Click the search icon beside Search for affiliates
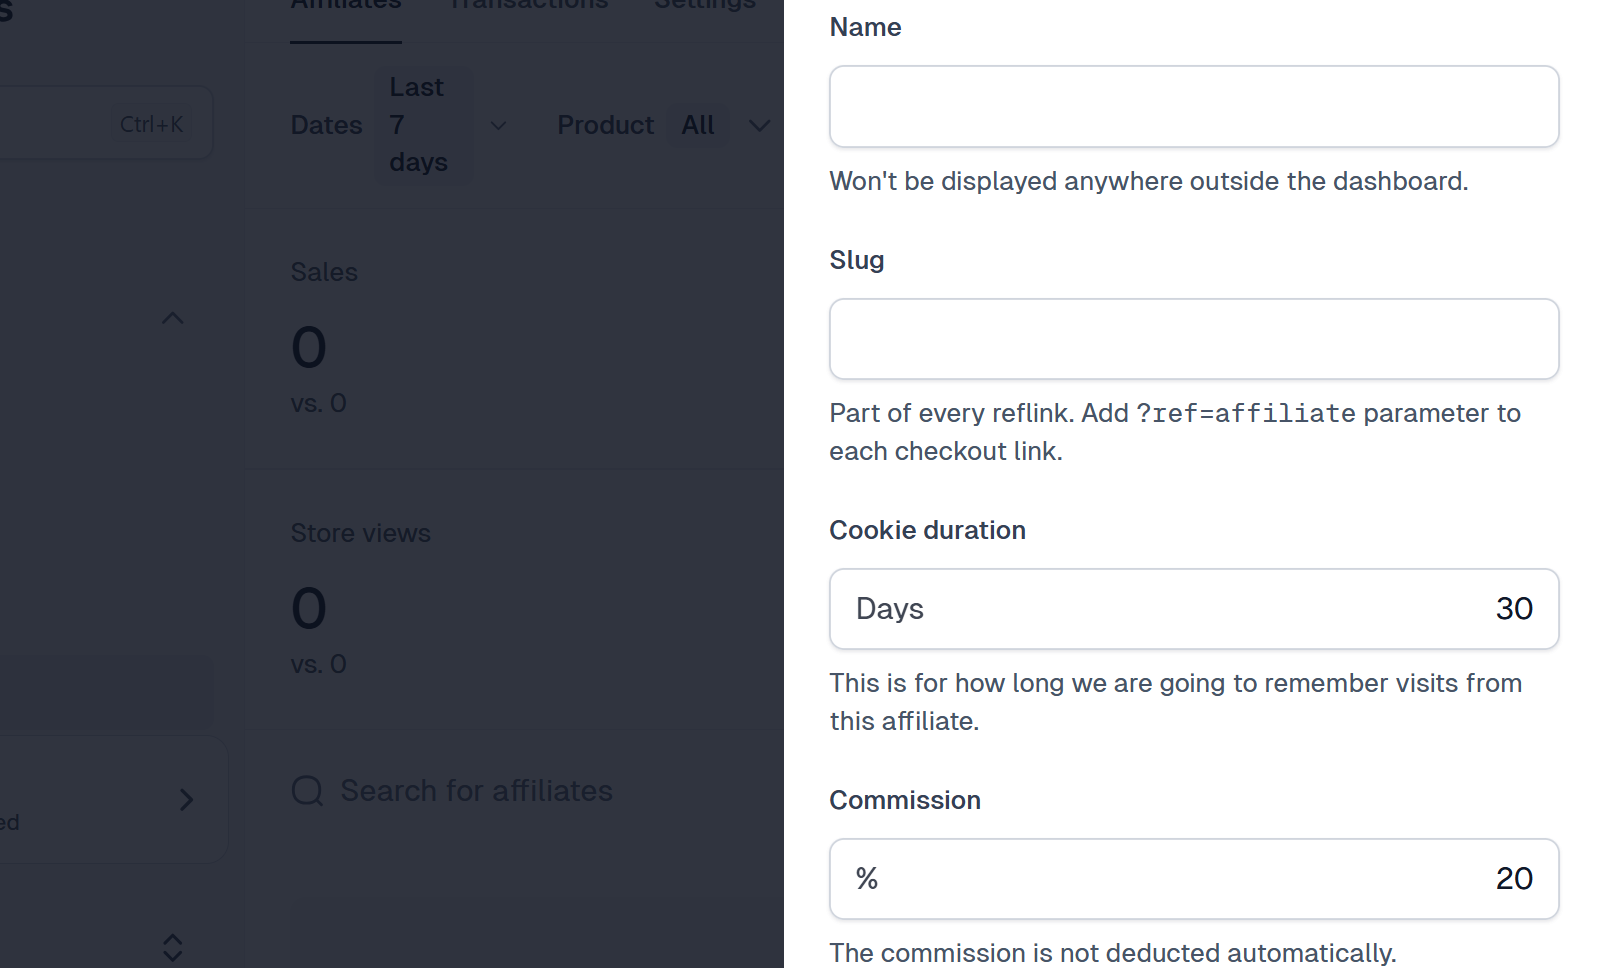1599x968 pixels. point(307,791)
